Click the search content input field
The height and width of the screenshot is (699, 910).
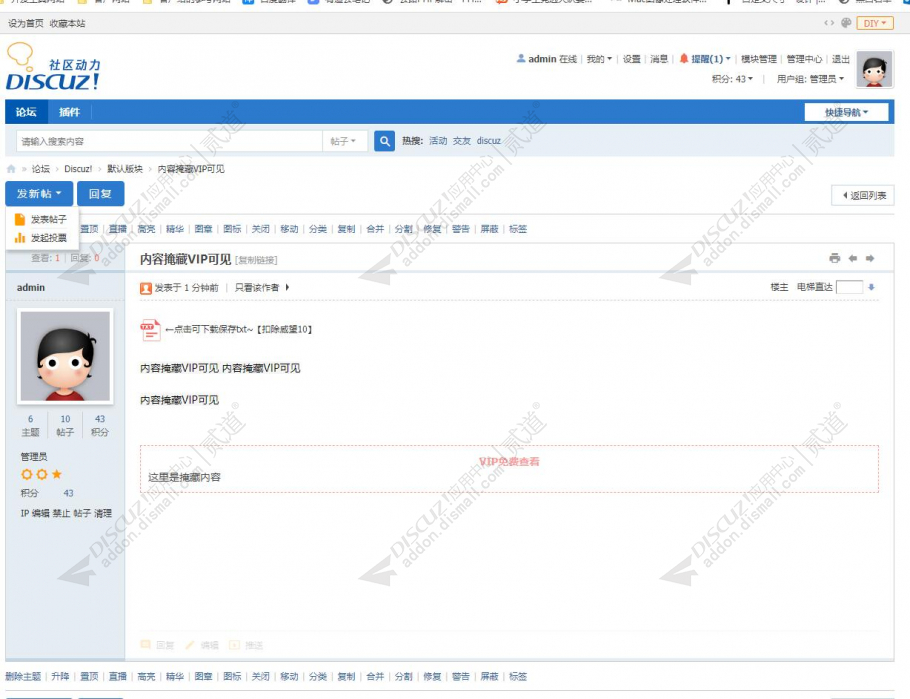pos(169,141)
